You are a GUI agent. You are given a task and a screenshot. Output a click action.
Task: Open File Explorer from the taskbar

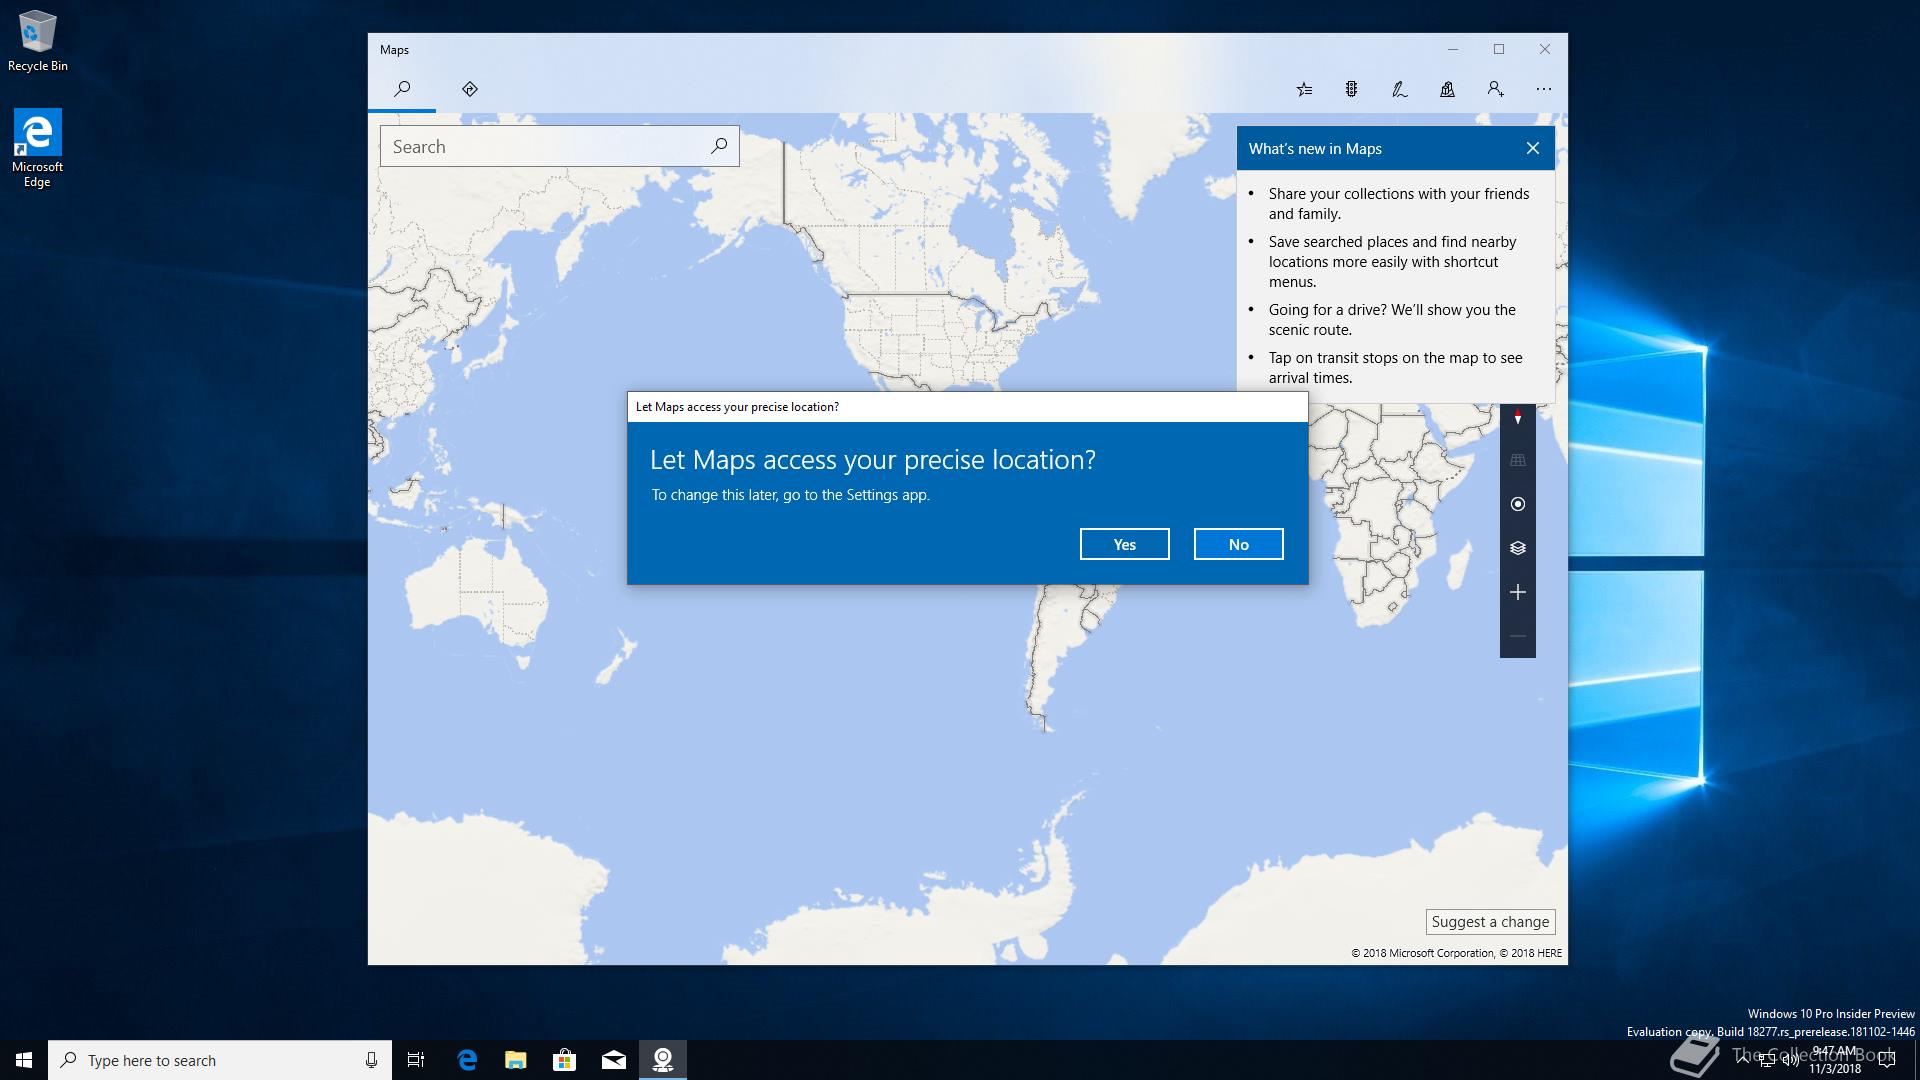(x=516, y=1060)
